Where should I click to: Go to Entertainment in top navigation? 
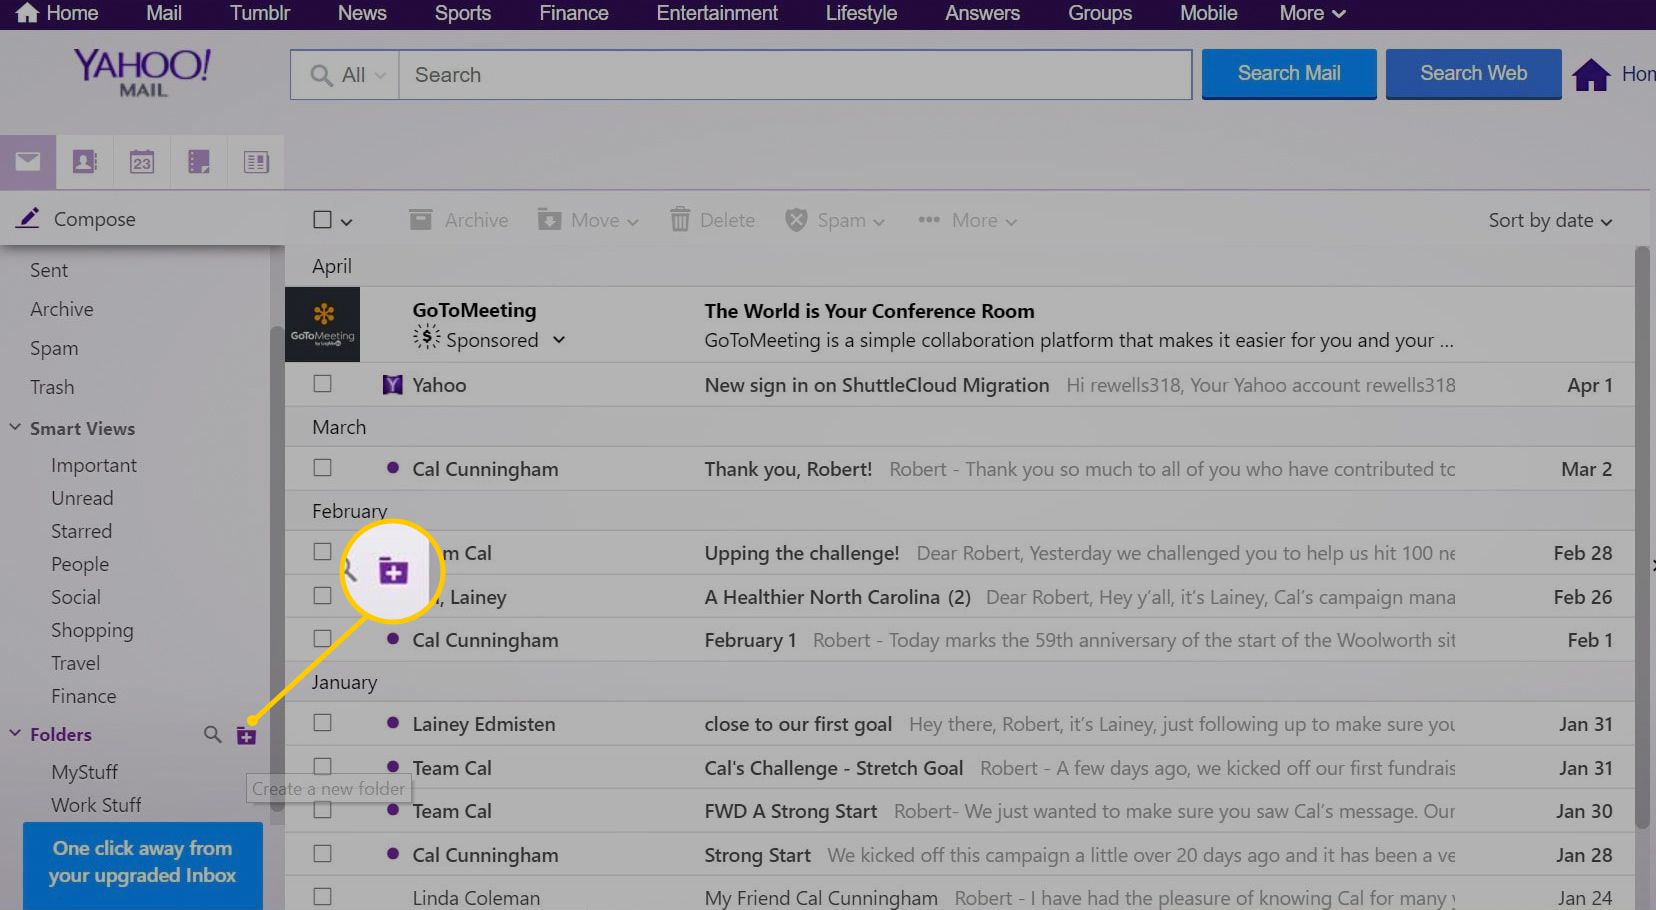(x=717, y=13)
